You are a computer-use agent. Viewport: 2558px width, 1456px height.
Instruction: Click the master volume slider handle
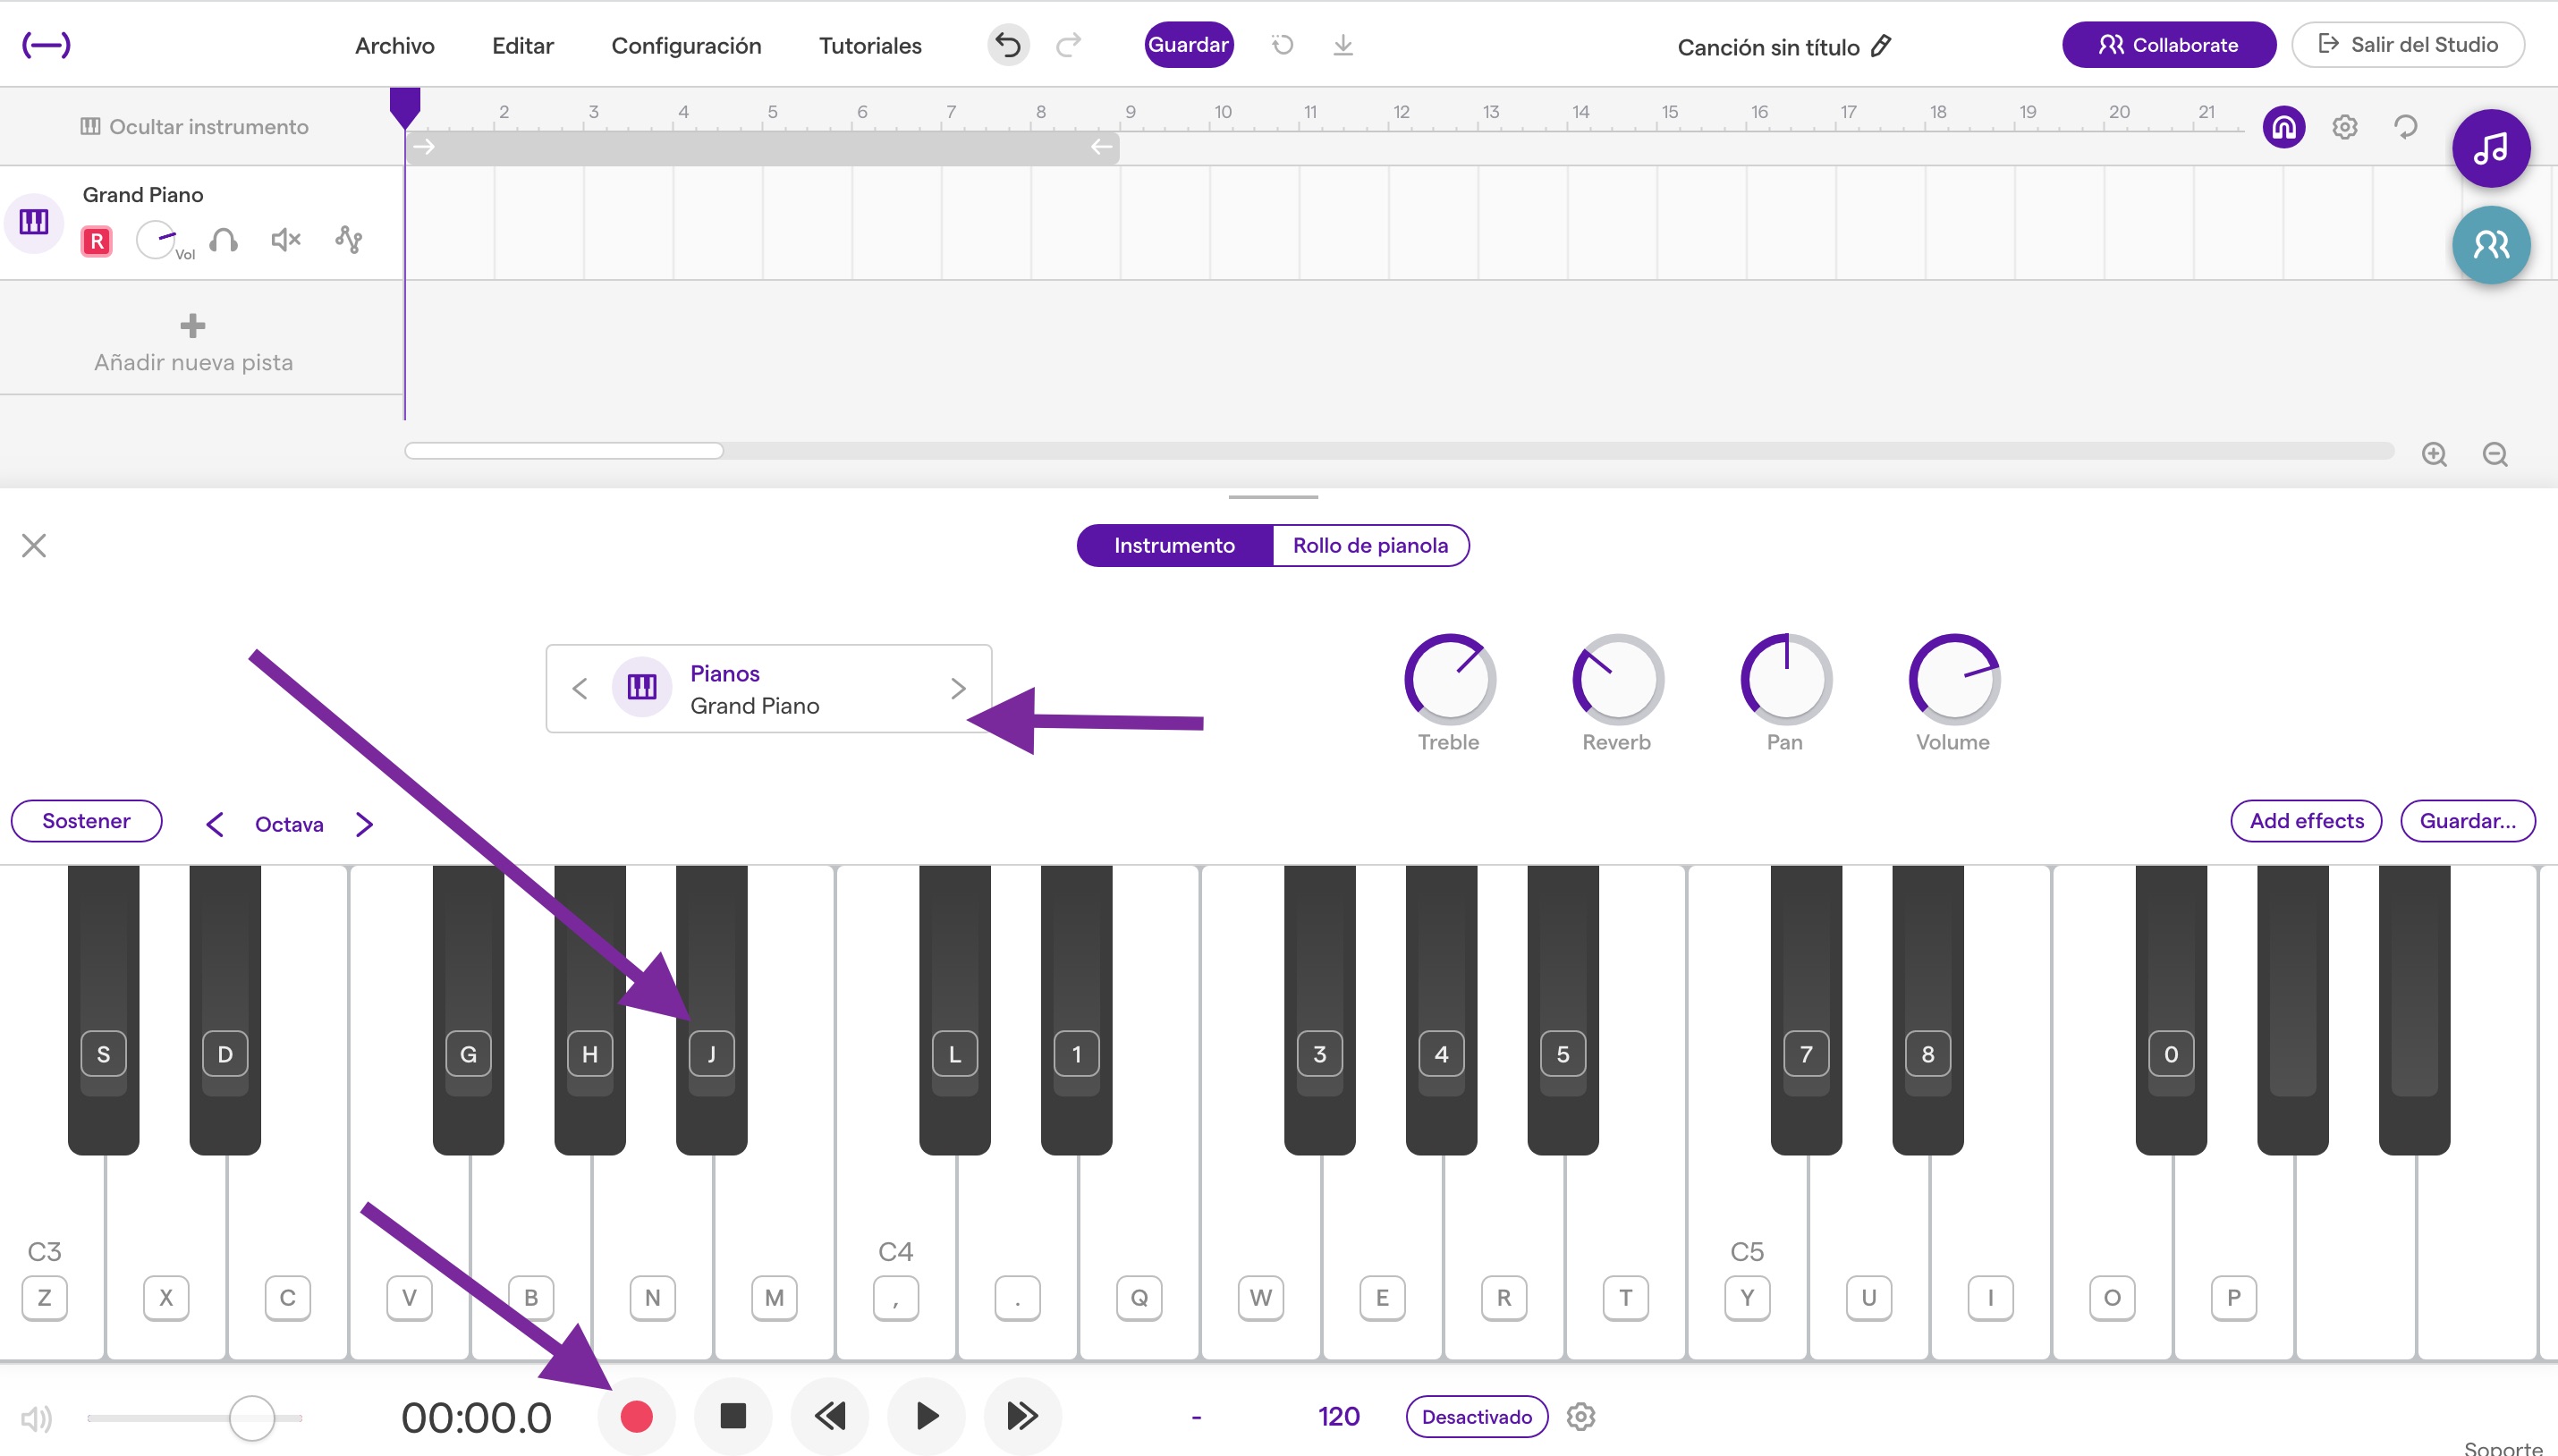[x=251, y=1418]
